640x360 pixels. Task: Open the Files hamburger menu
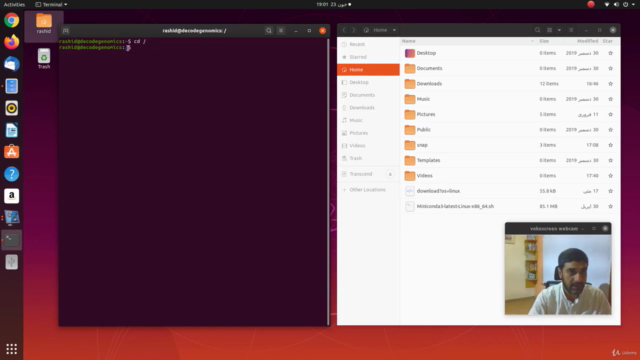(x=571, y=30)
